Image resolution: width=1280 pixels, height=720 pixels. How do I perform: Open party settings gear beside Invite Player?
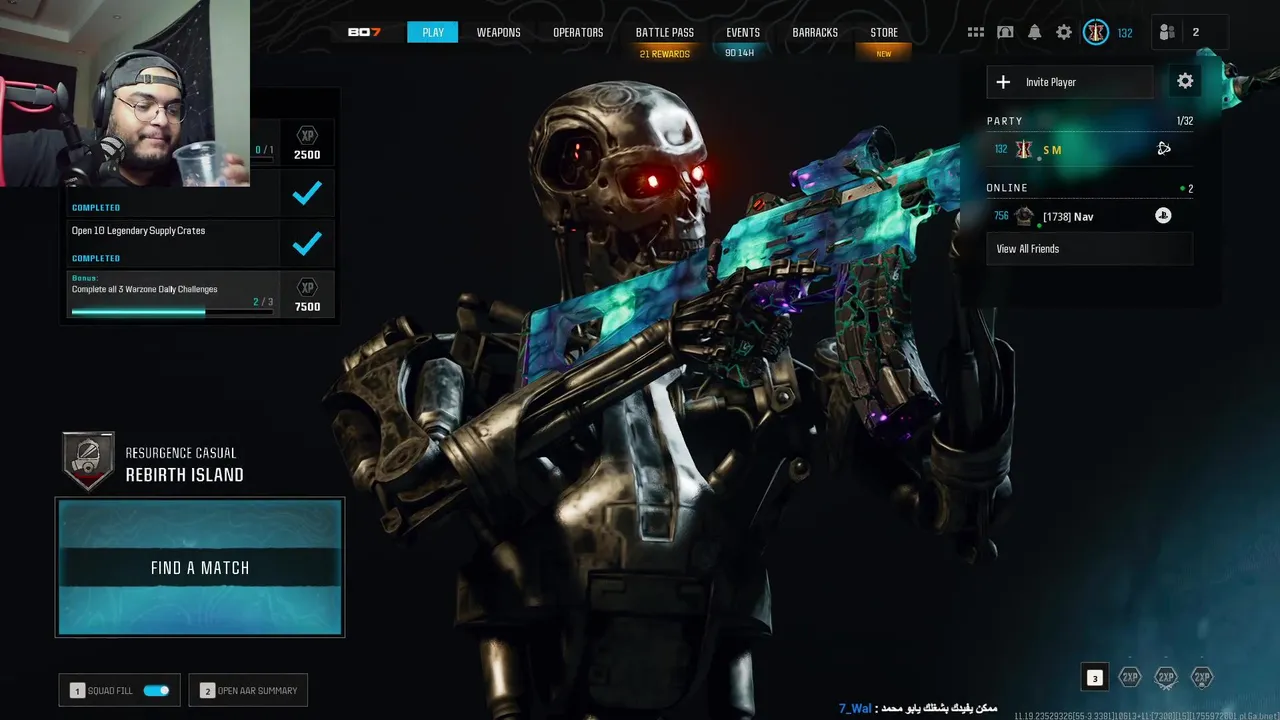(1185, 82)
